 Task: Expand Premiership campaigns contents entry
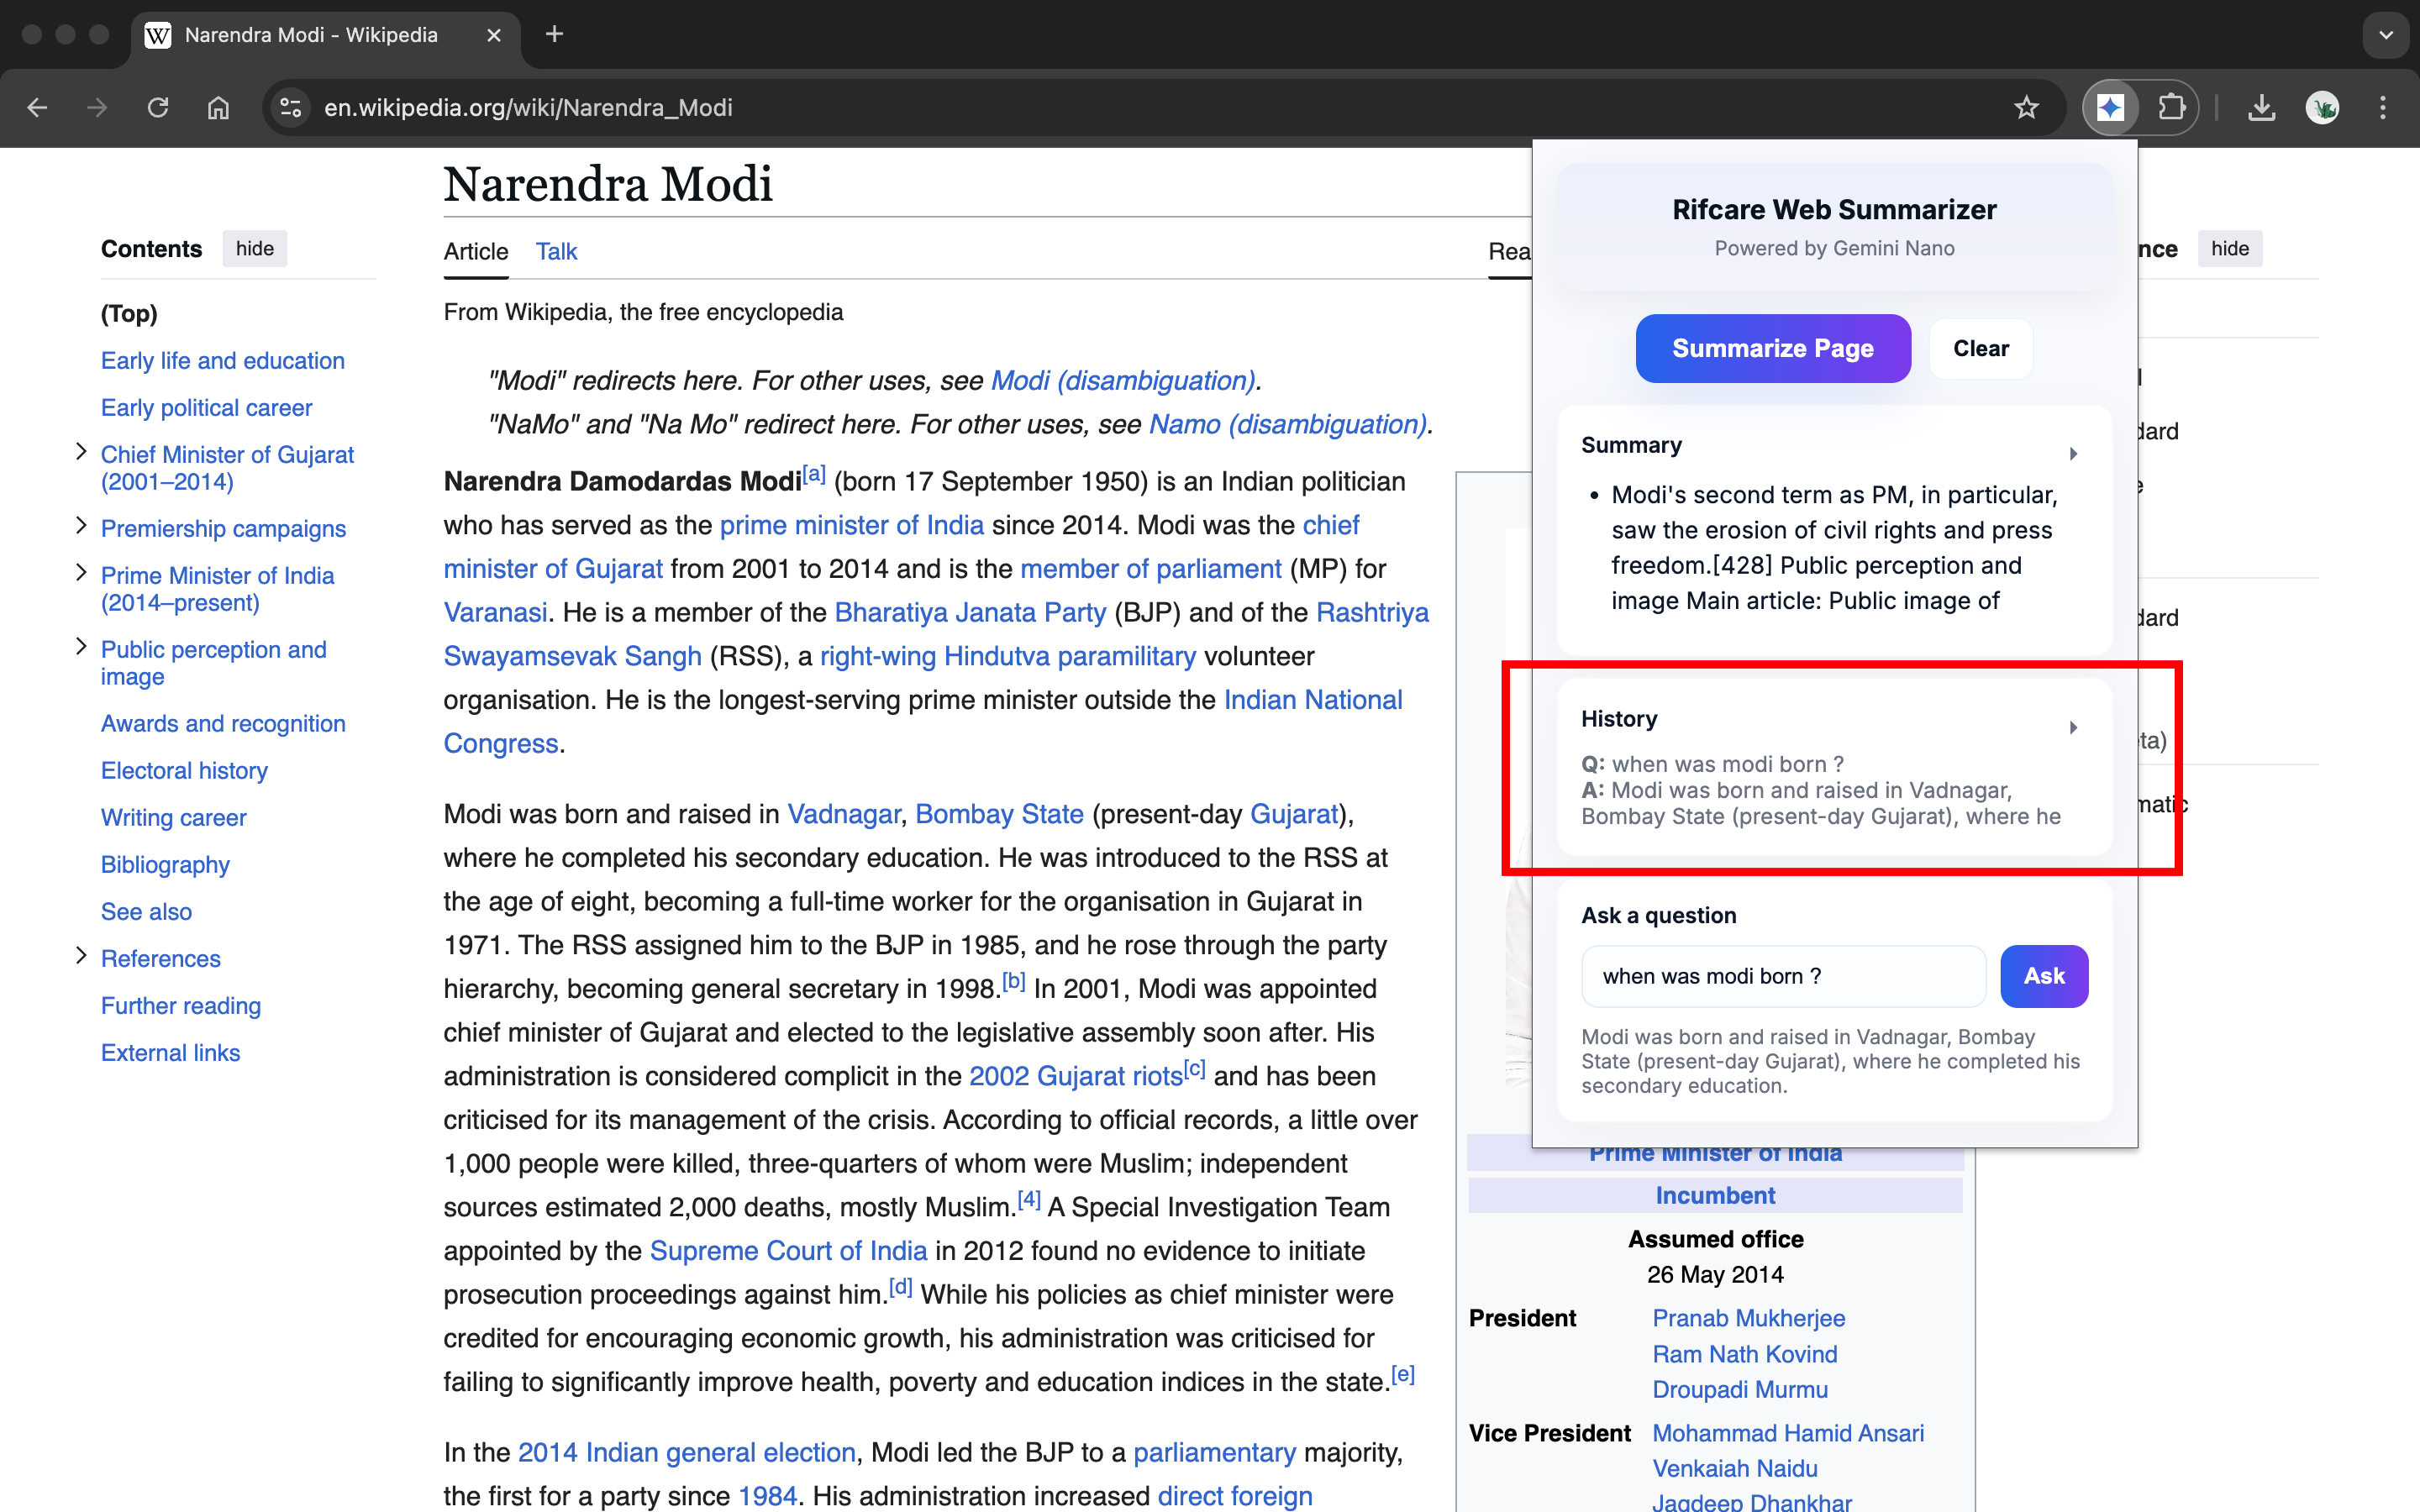tap(81, 526)
